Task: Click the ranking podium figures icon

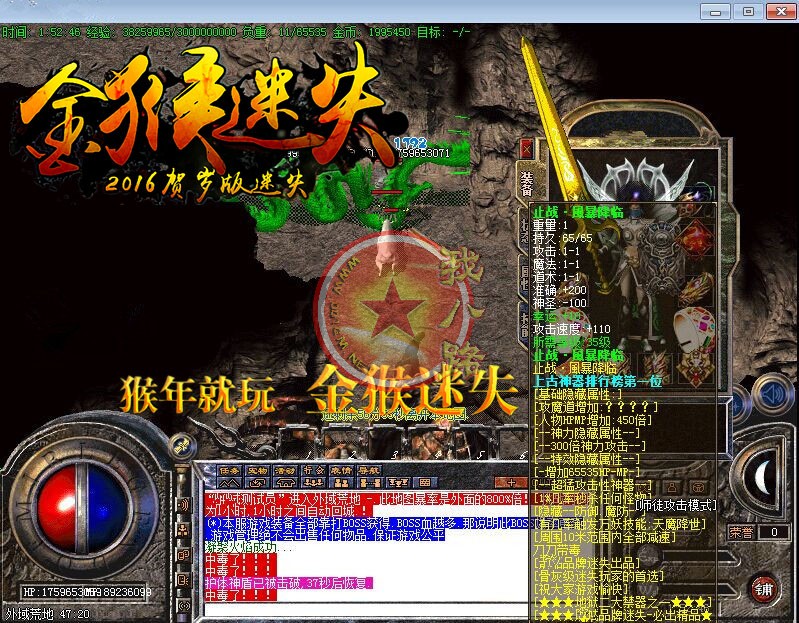Action: coord(397,482)
